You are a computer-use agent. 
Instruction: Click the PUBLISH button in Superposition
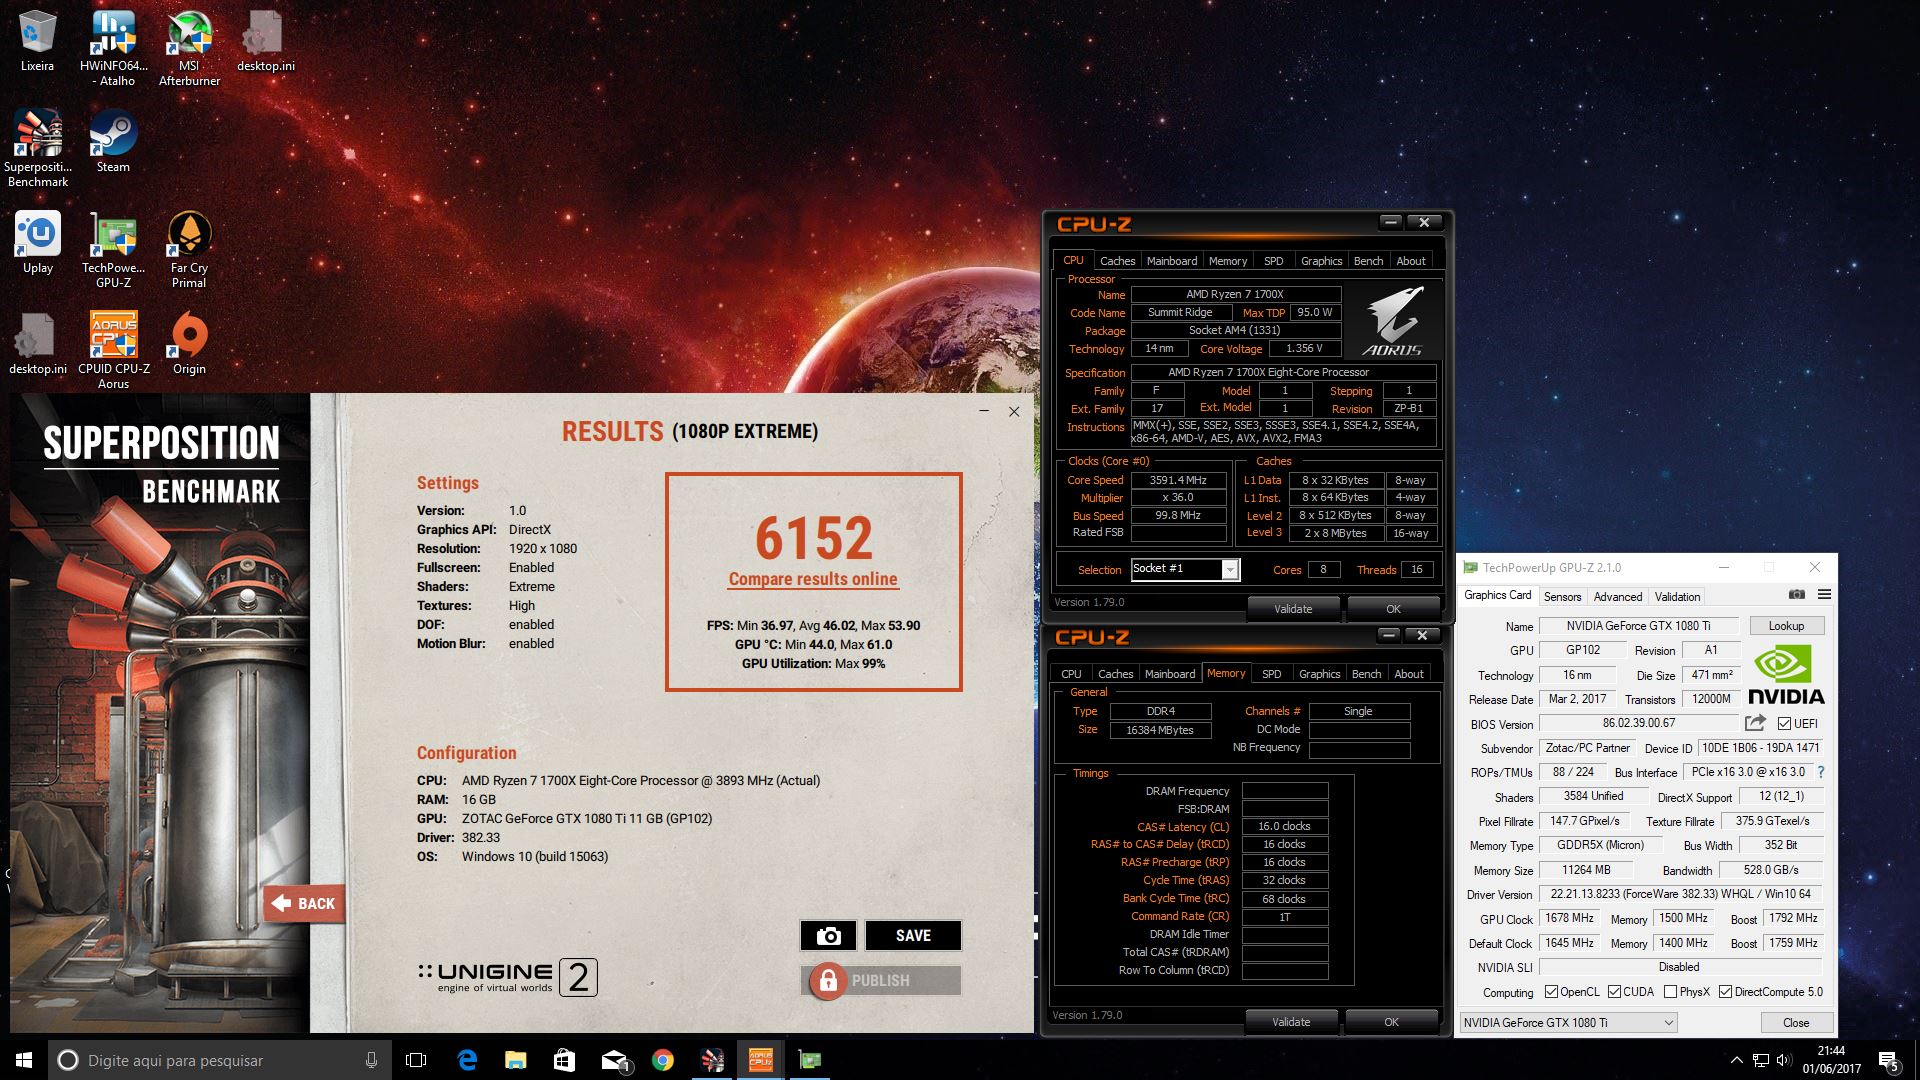pyautogui.click(x=881, y=980)
